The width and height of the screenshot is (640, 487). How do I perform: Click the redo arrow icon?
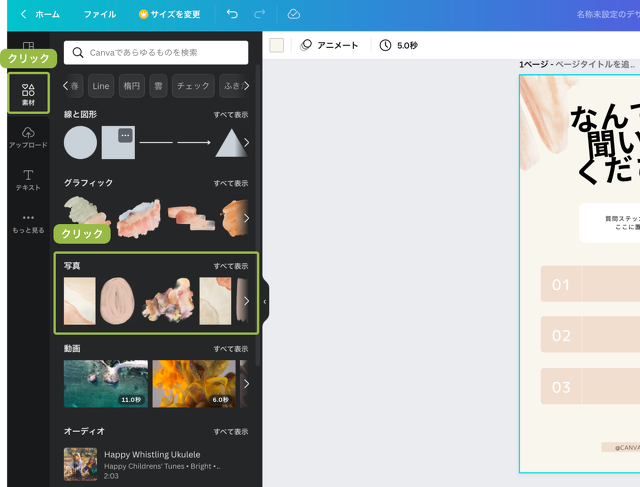pyautogui.click(x=260, y=15)
